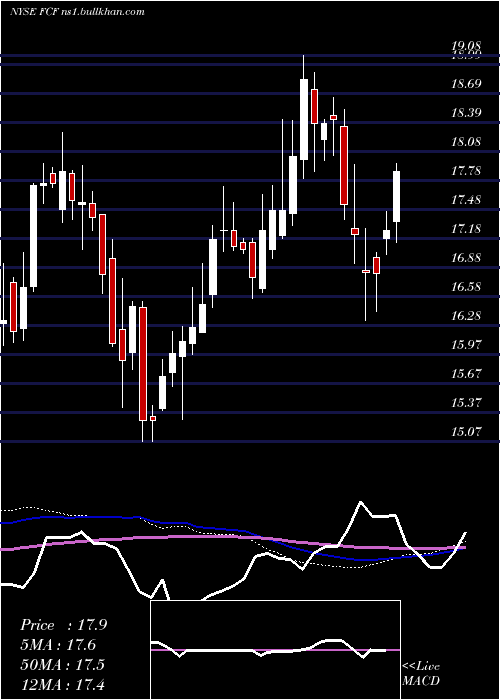This screenshot has width=500, height=700.
Task: Open the MACD inset chart
Action: pos(275,650)
